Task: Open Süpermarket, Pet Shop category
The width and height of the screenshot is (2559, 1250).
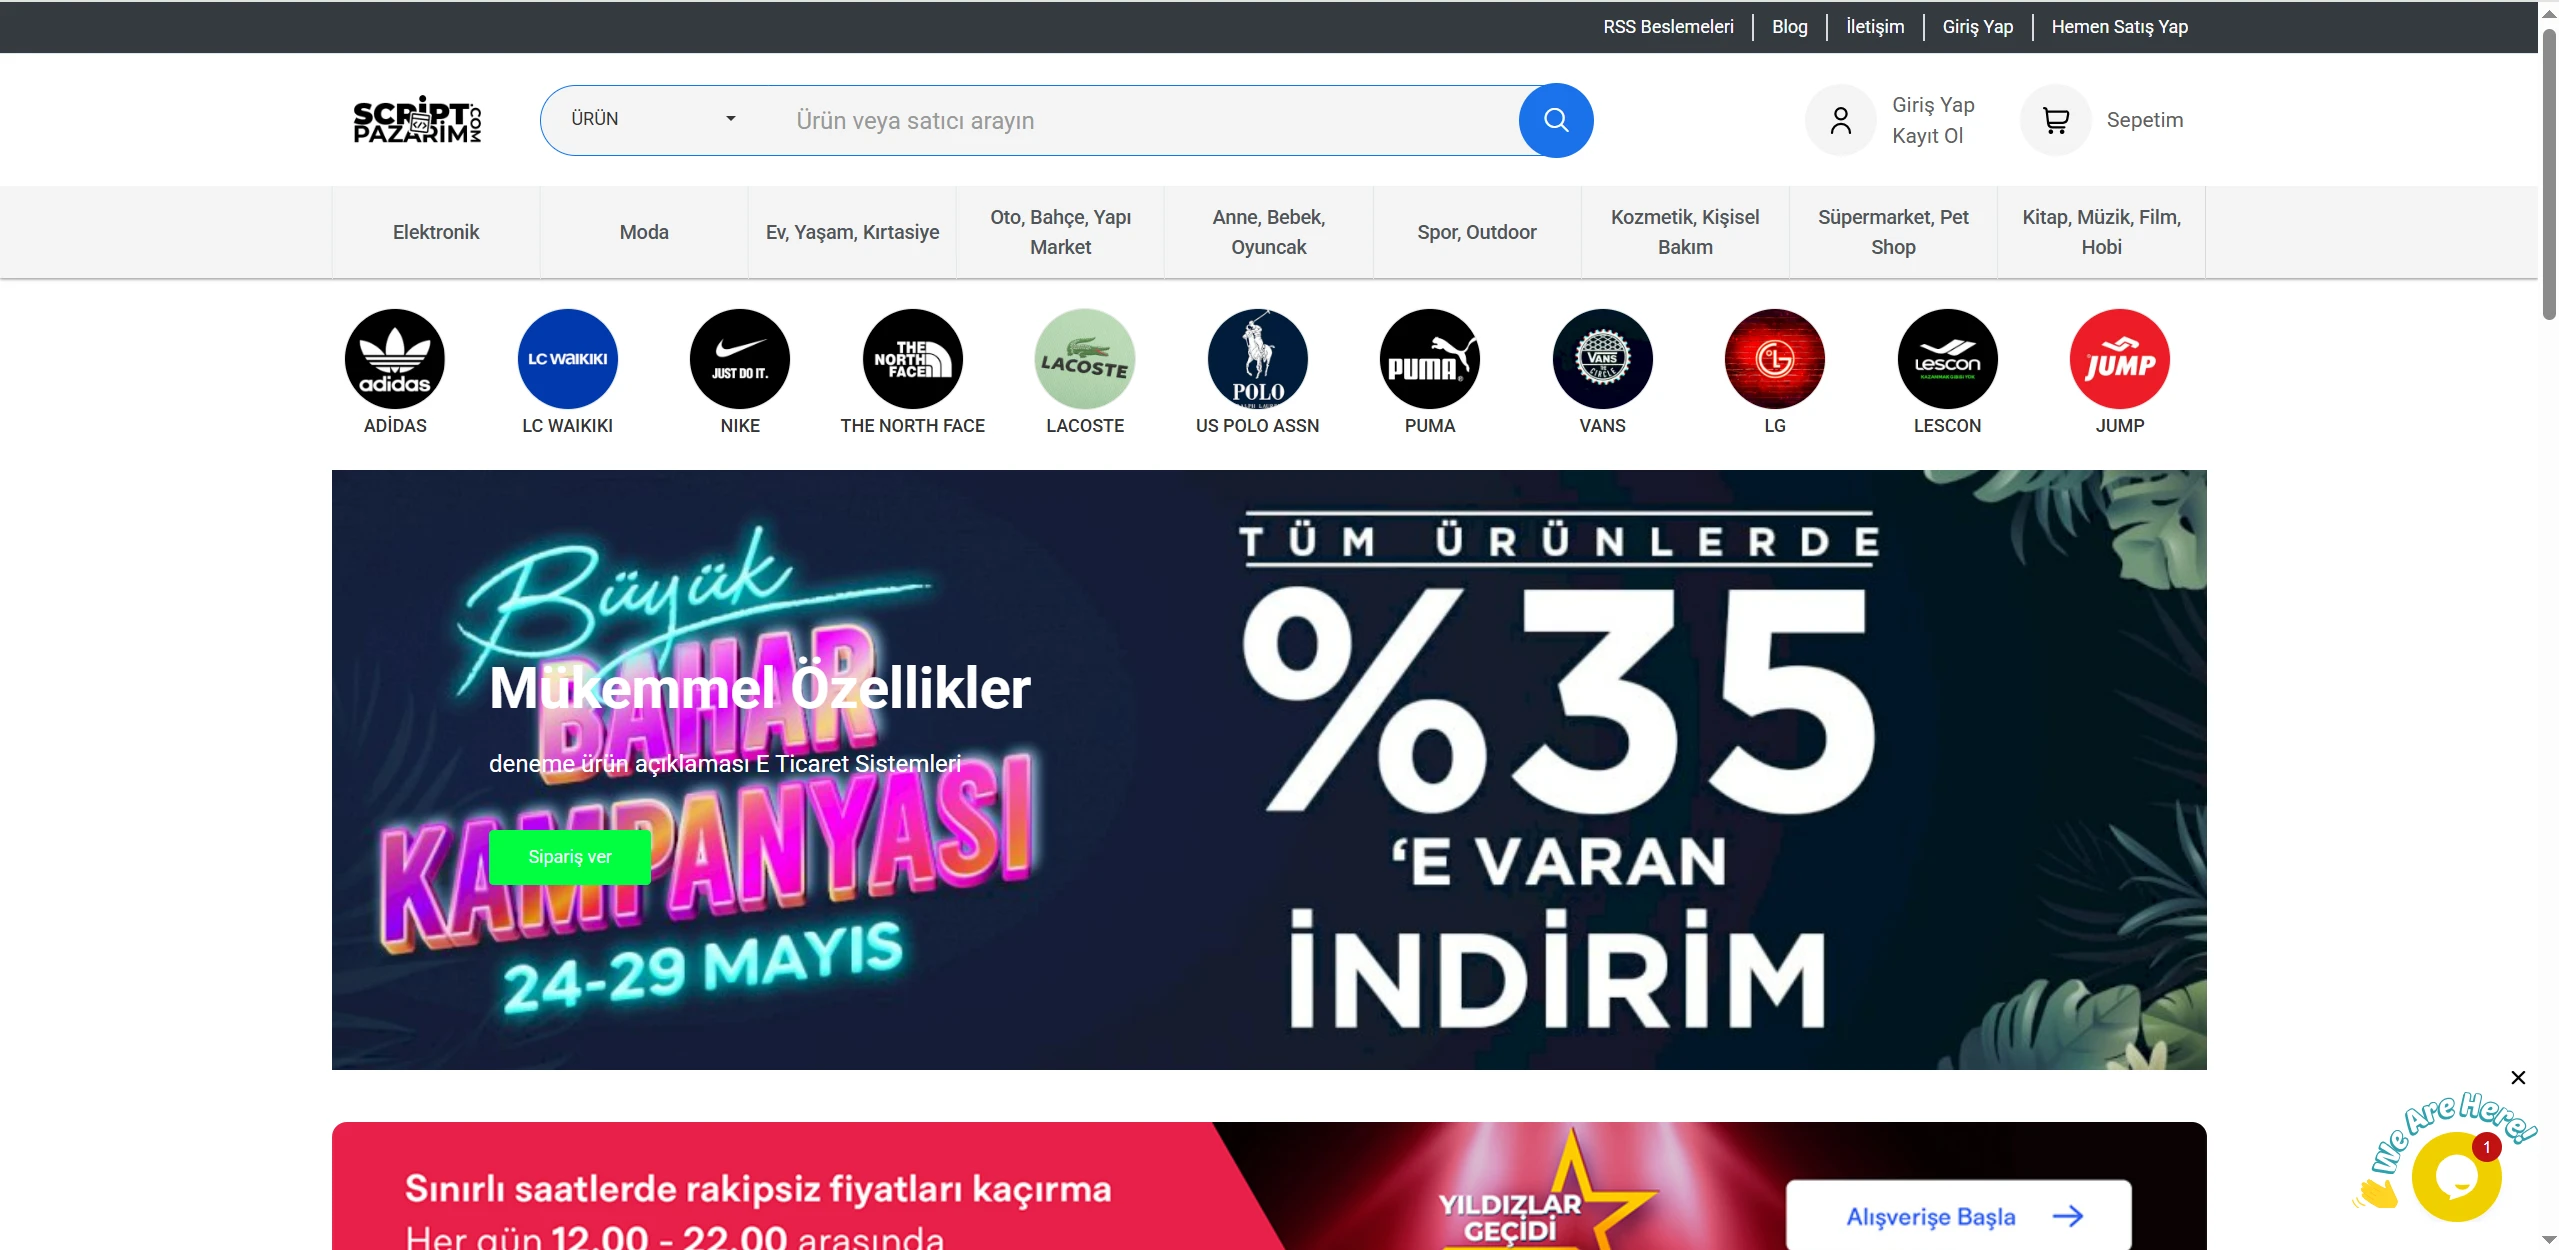Action: click(x=1893, y=232)
